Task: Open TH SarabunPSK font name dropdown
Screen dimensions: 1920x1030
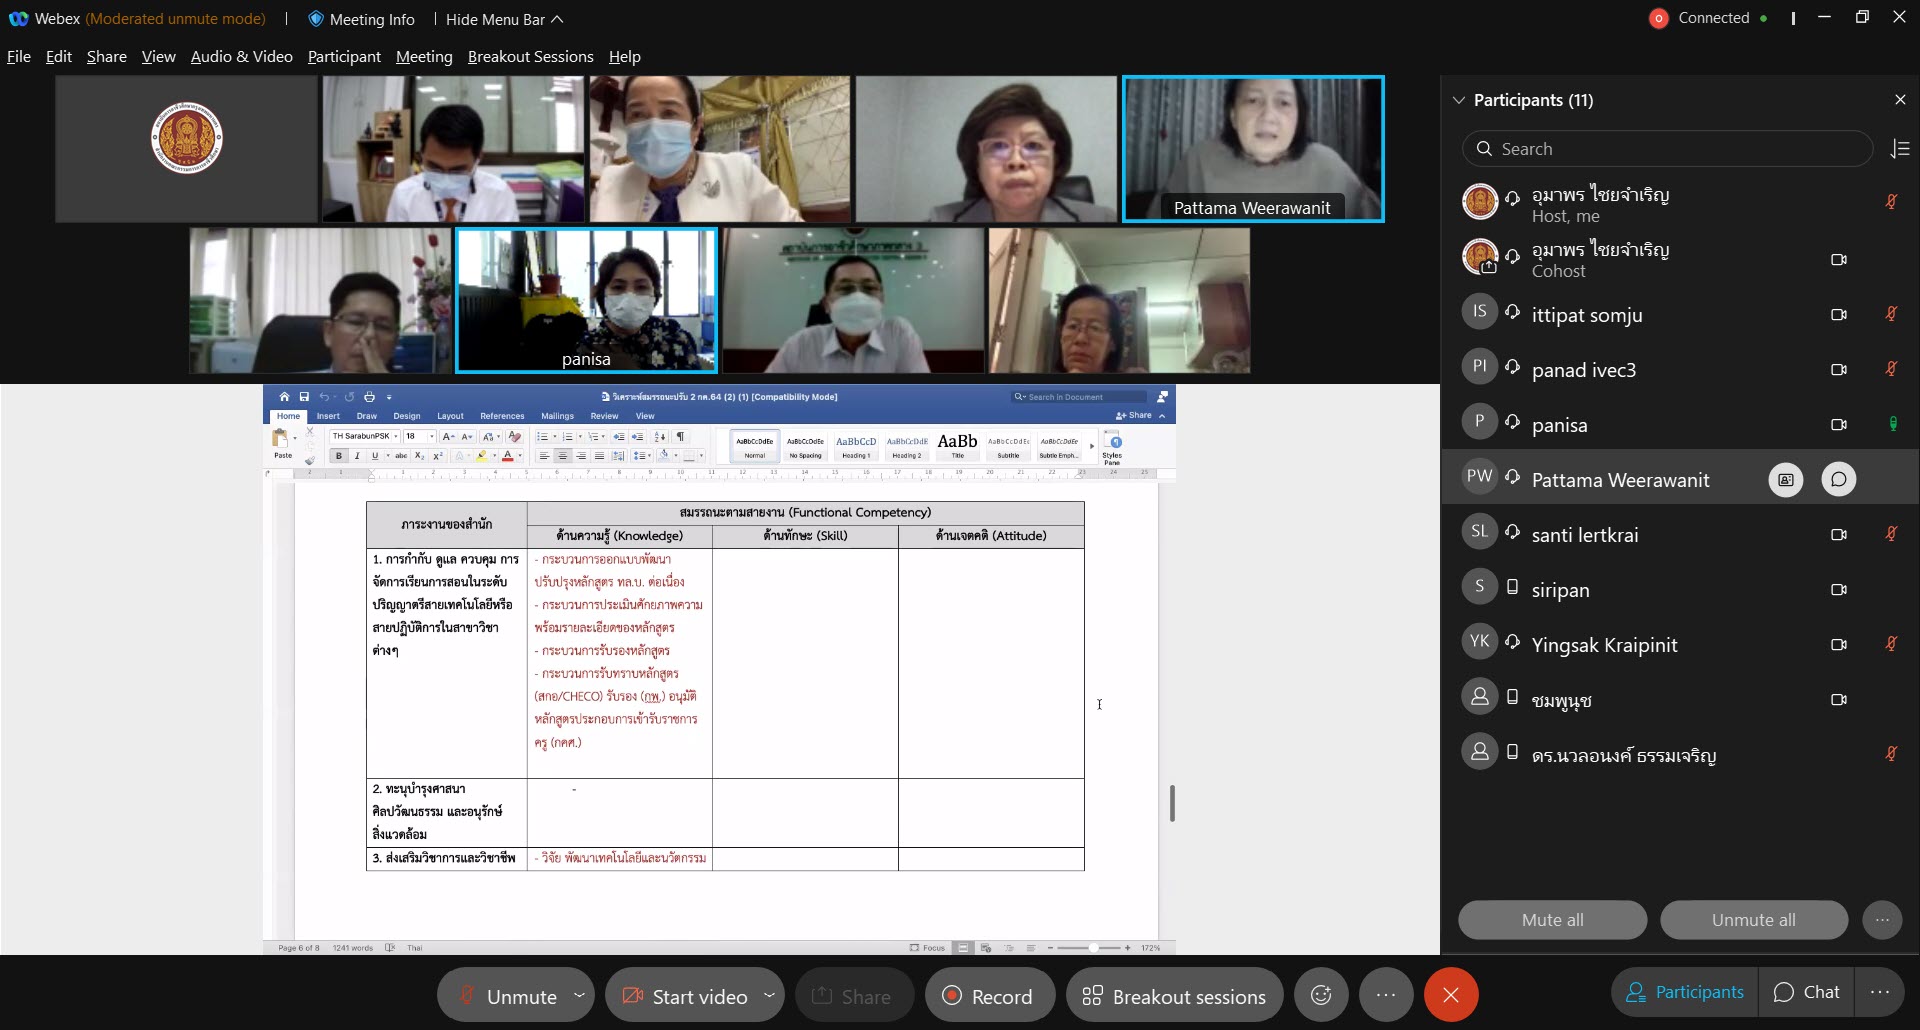Action: click(396, 436)
